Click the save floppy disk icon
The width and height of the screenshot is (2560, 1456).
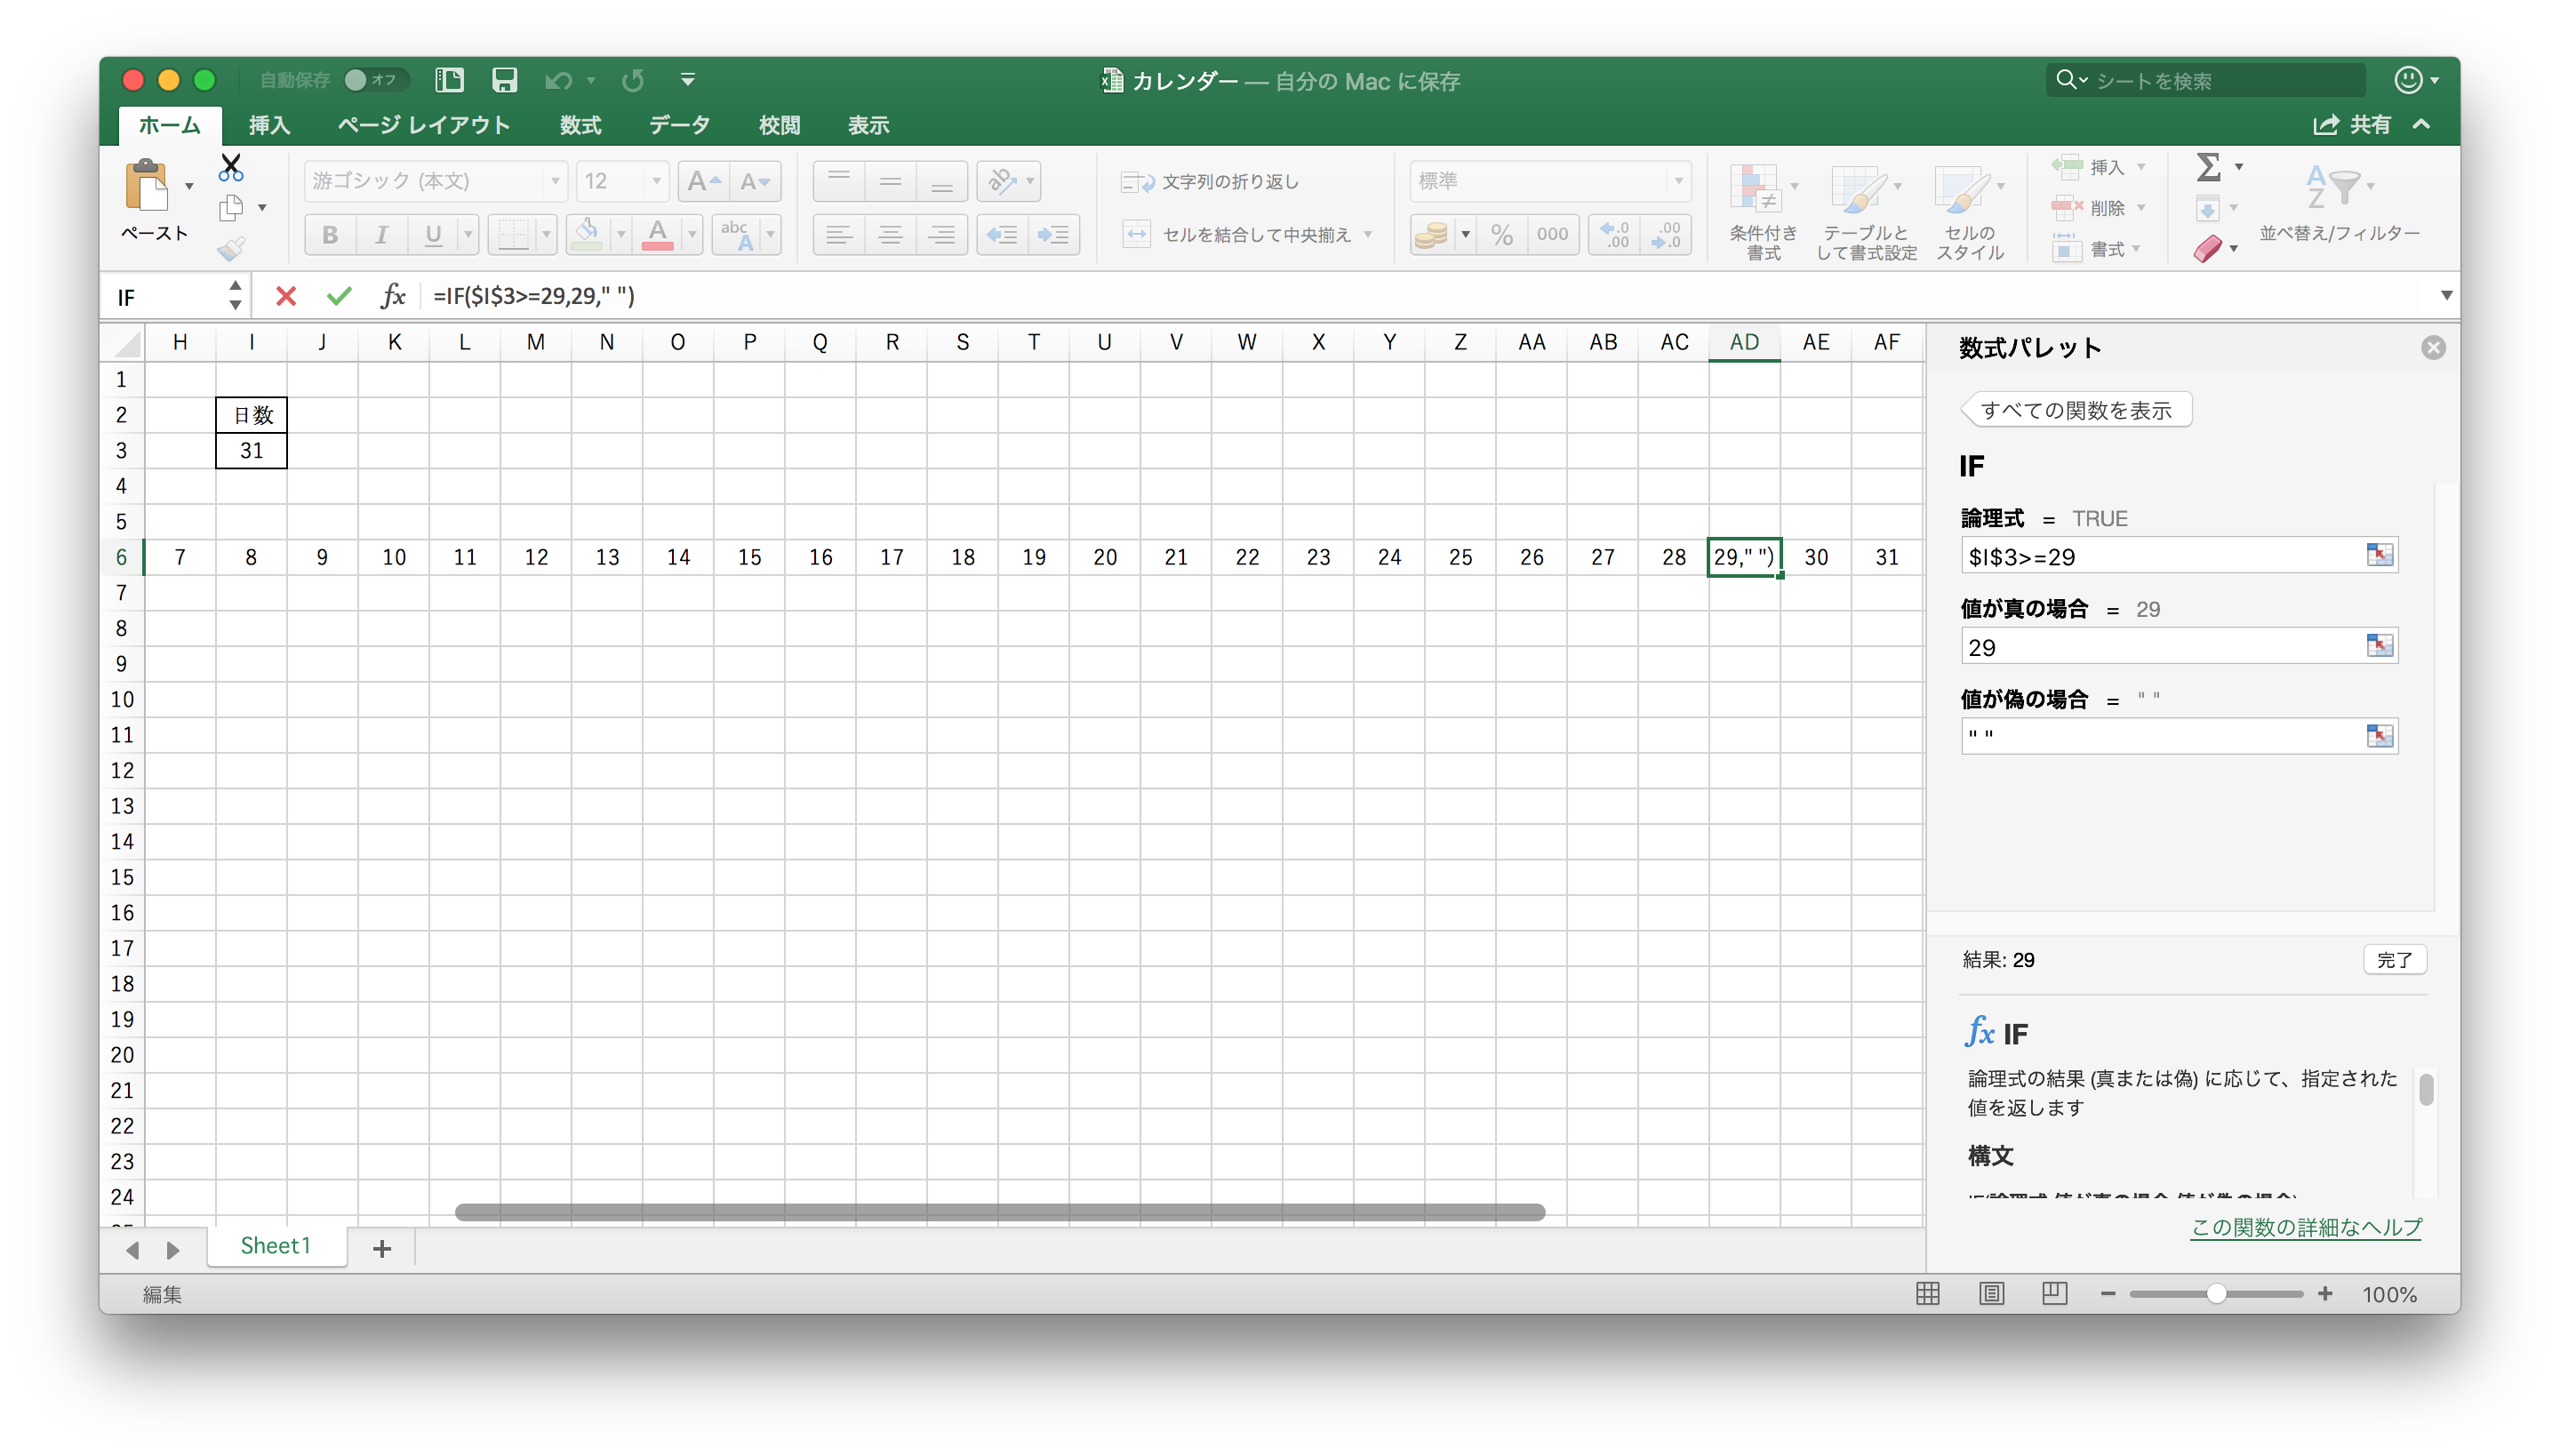[505, 80]
